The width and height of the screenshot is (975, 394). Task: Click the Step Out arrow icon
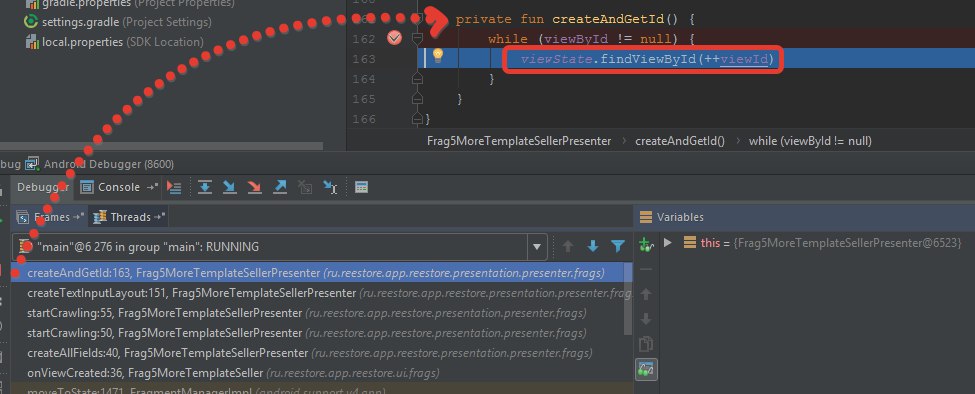[x=280, y=187]
